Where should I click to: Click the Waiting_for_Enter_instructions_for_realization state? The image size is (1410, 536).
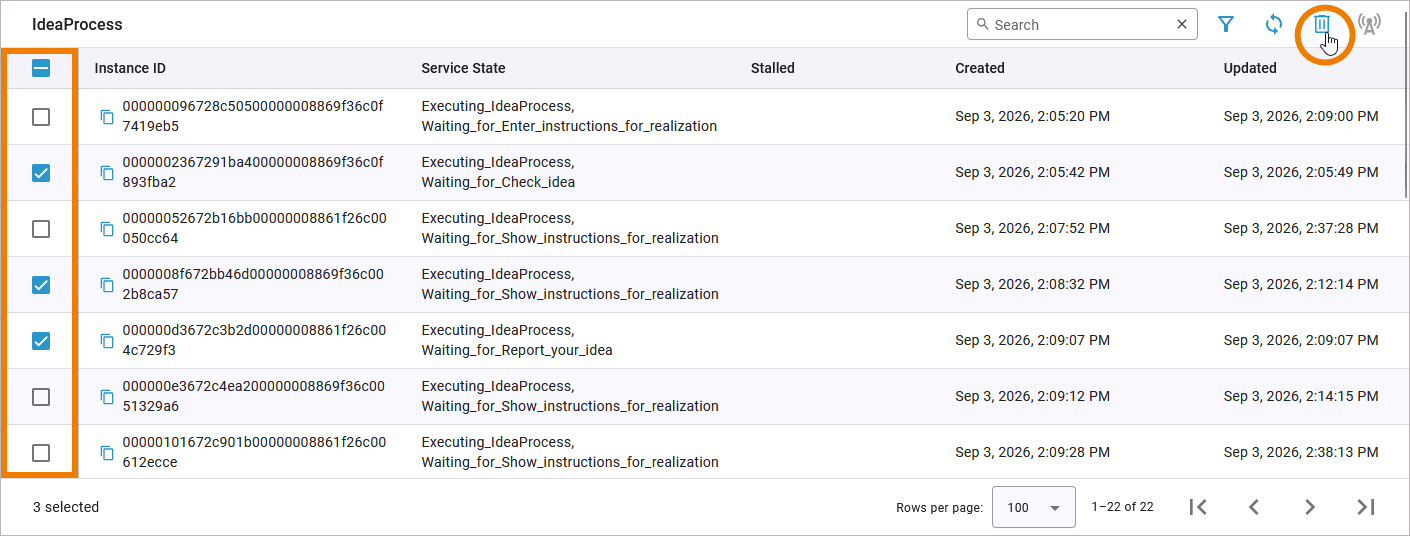click(x=569, y=126)
